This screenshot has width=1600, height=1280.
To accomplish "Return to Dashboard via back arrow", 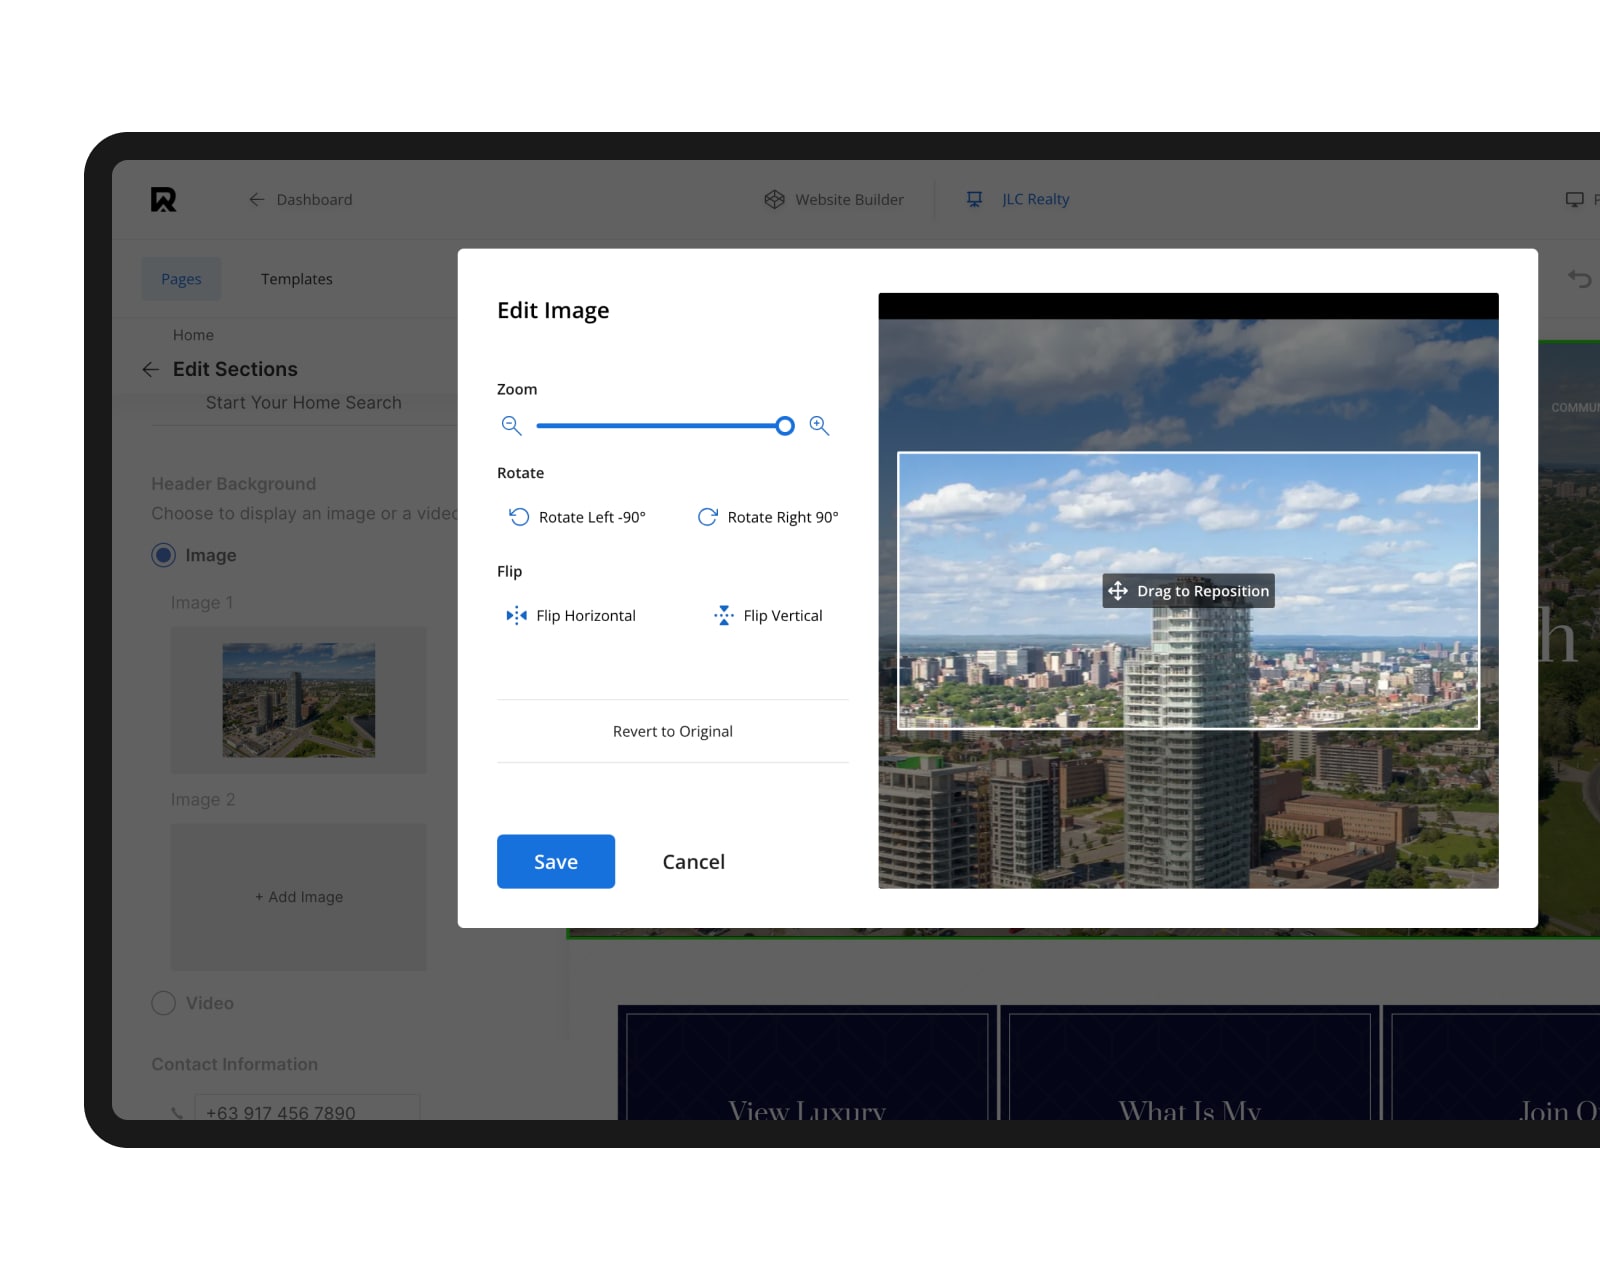I will [x=257, y=200].
